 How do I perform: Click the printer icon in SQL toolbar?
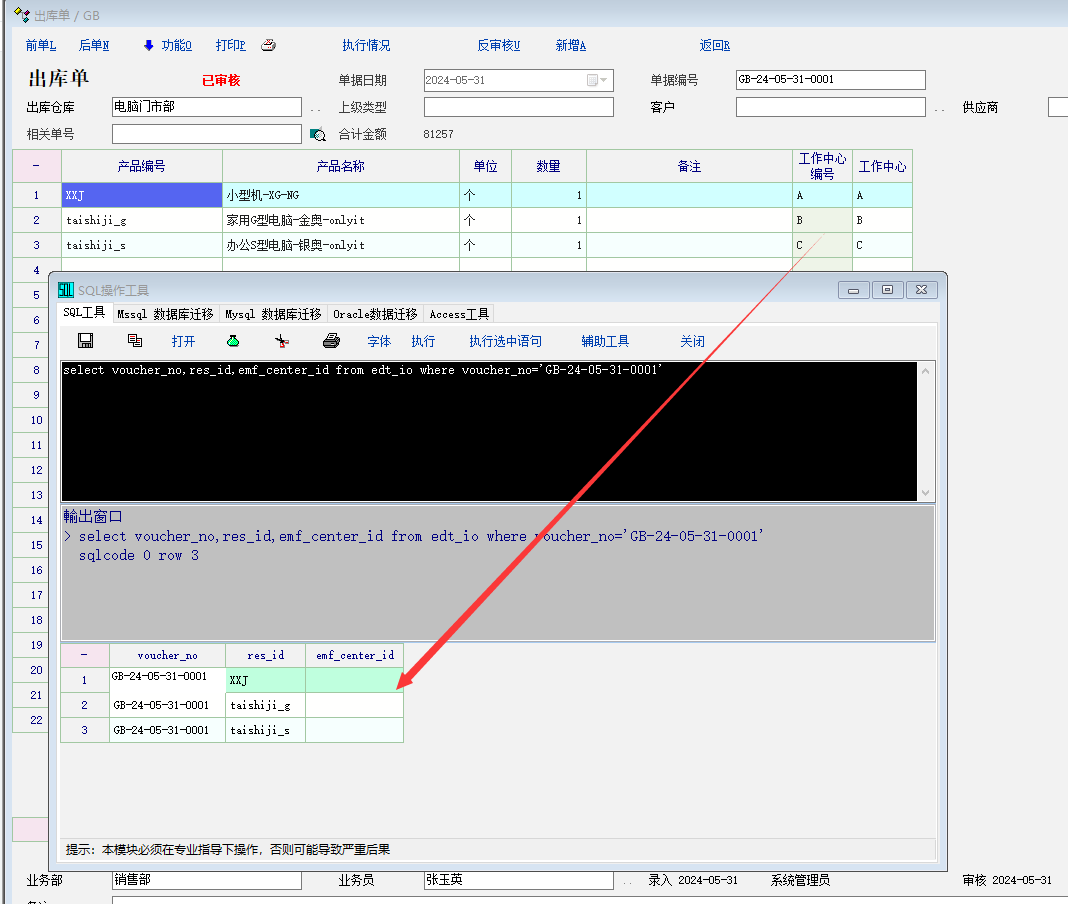(332, 341)
